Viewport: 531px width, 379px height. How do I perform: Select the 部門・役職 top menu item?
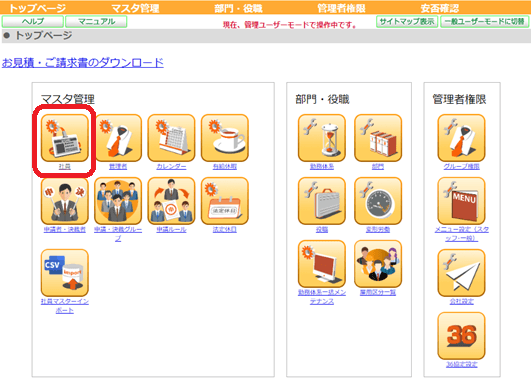point(238,8)
